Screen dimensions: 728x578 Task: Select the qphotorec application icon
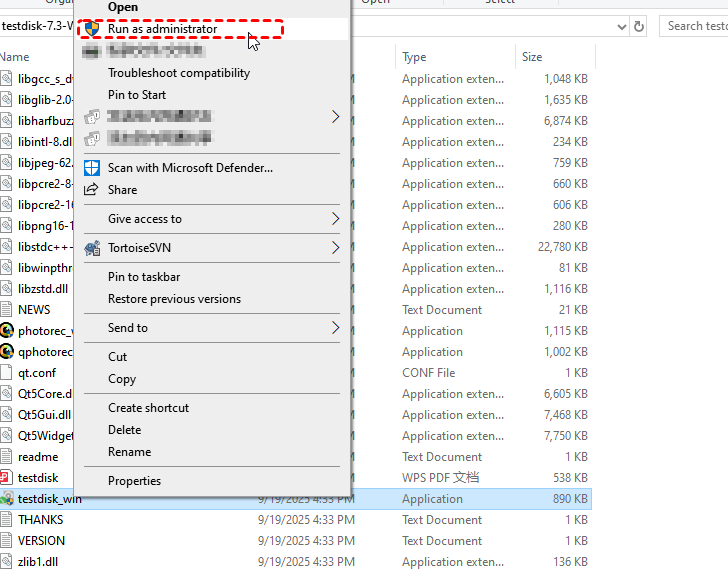tap(7, 352)
